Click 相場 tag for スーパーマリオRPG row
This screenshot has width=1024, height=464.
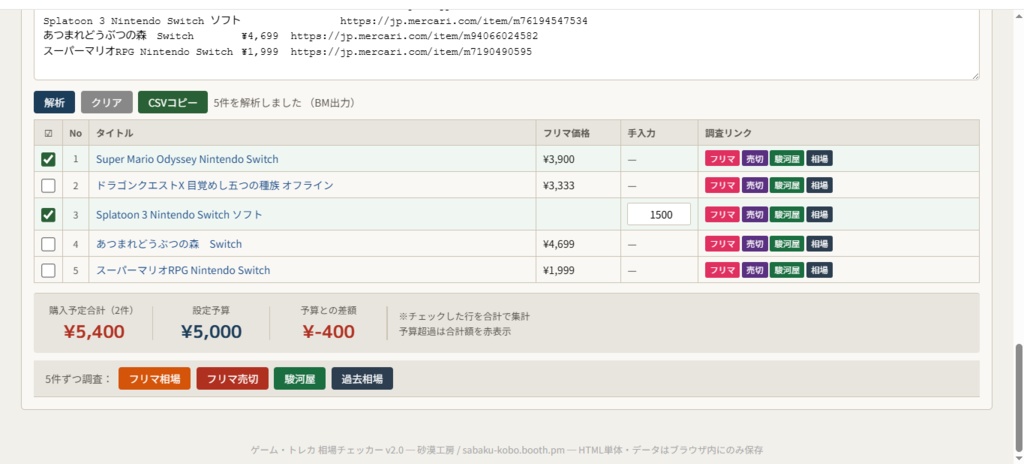click(819, 271)
